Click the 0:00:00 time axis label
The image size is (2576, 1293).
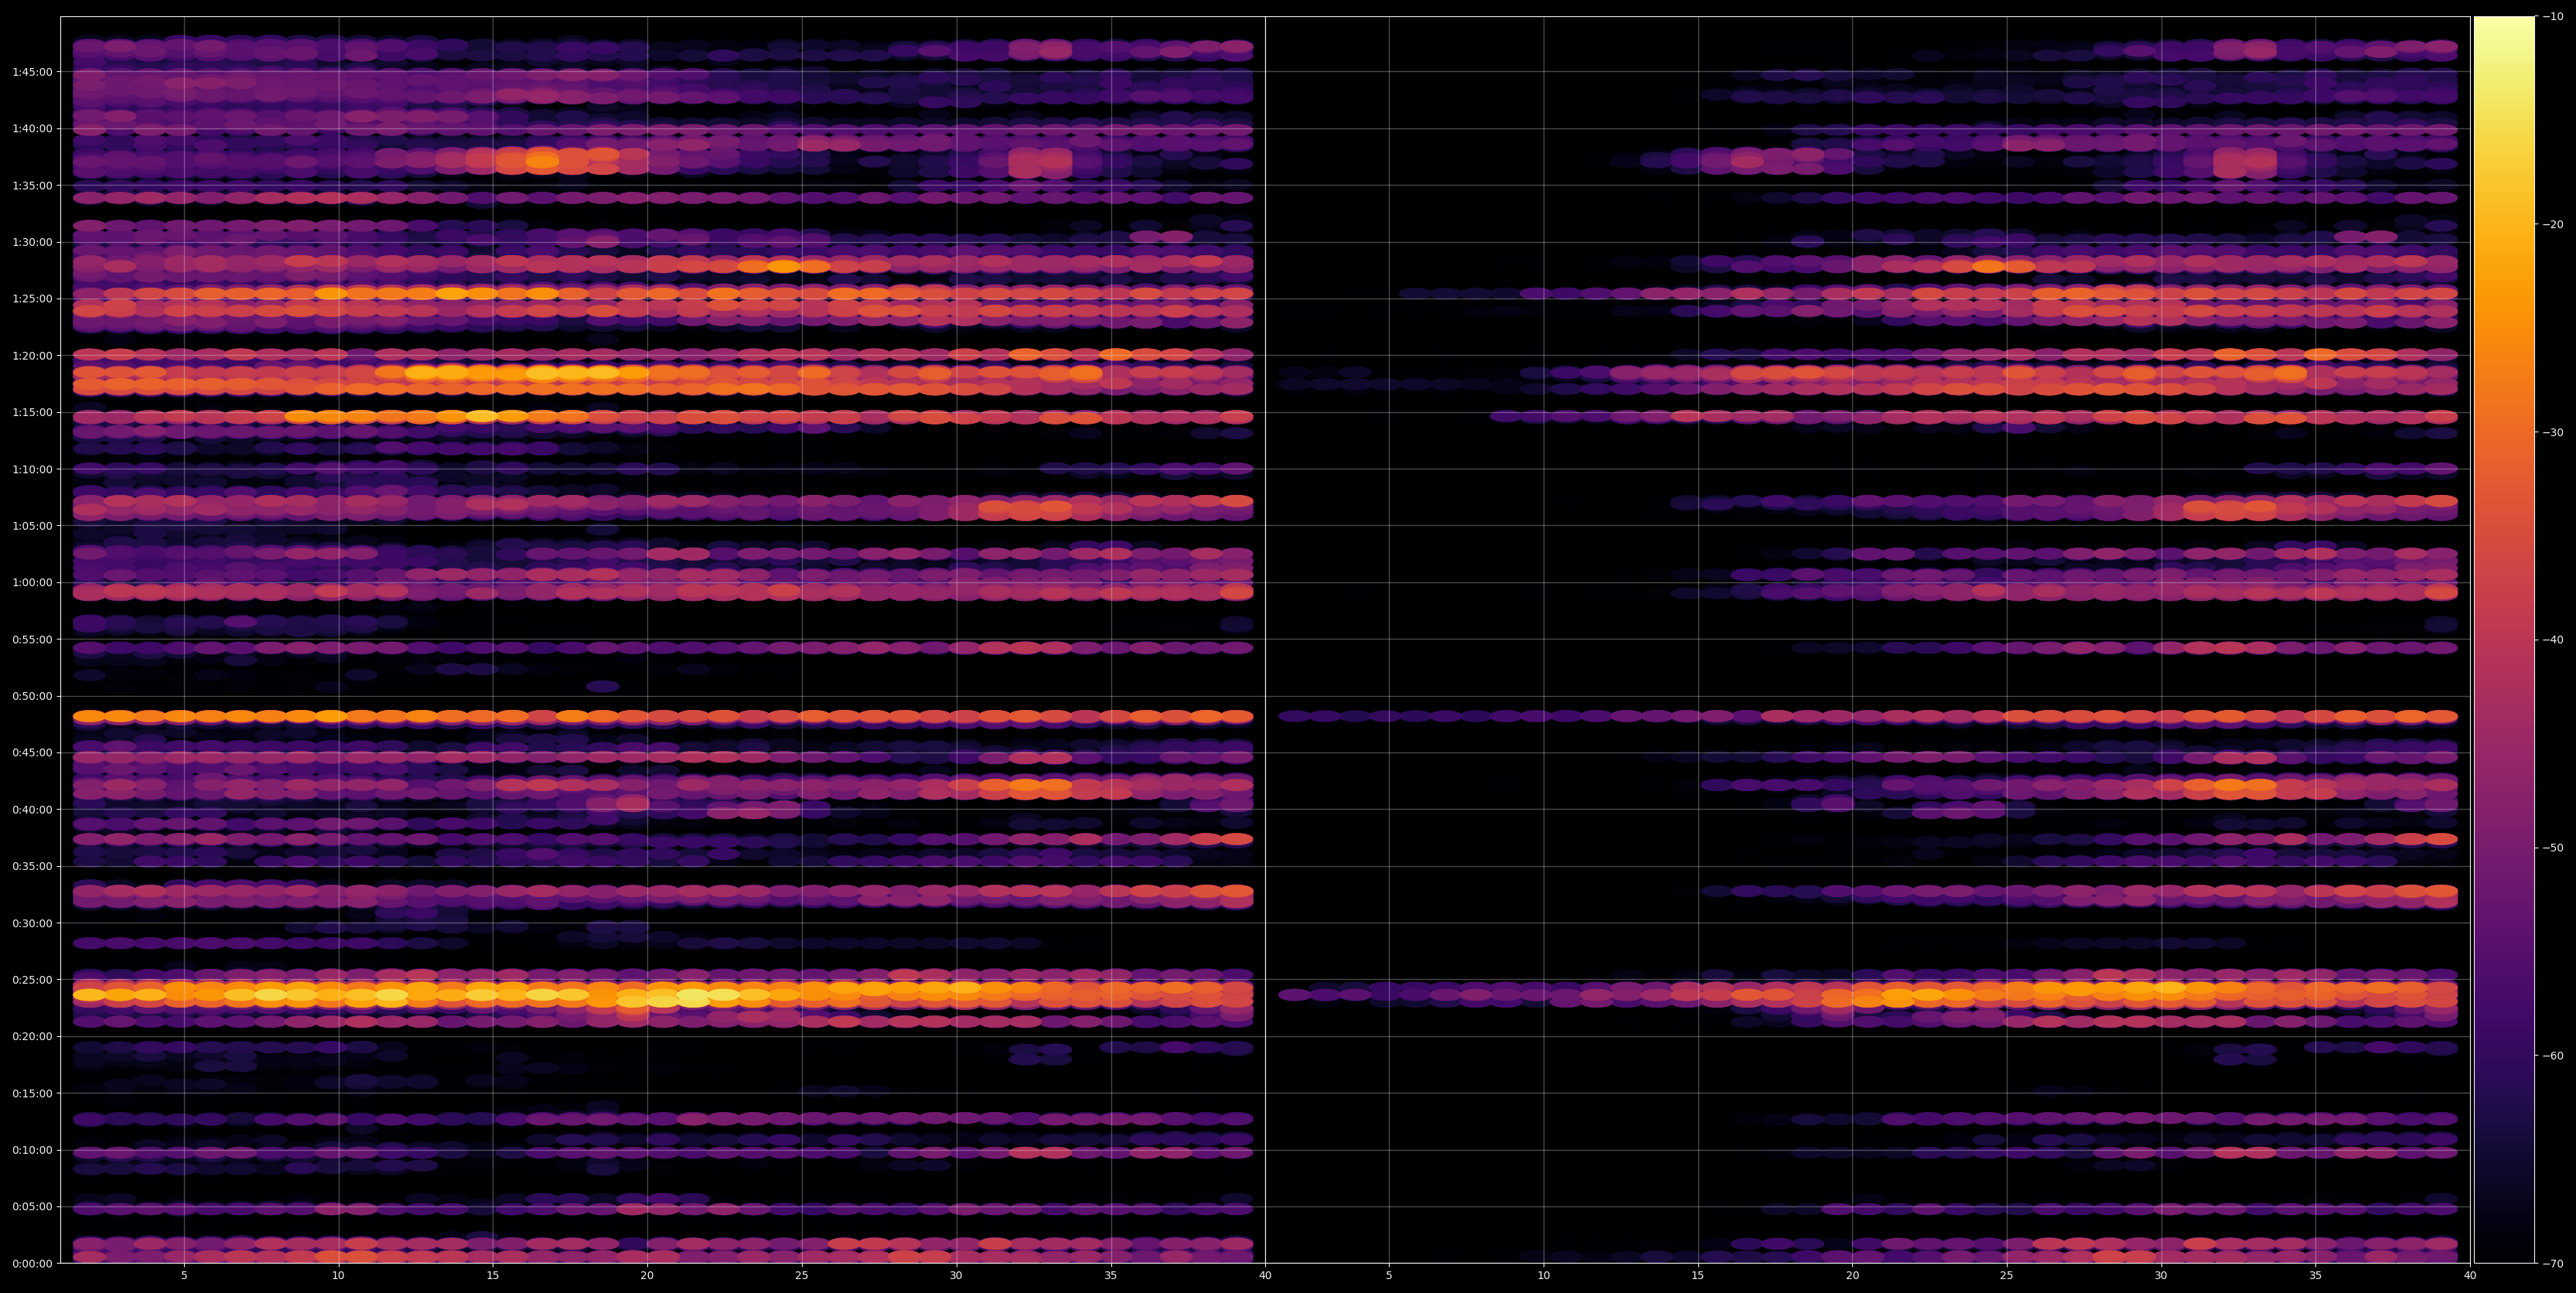32,1263
